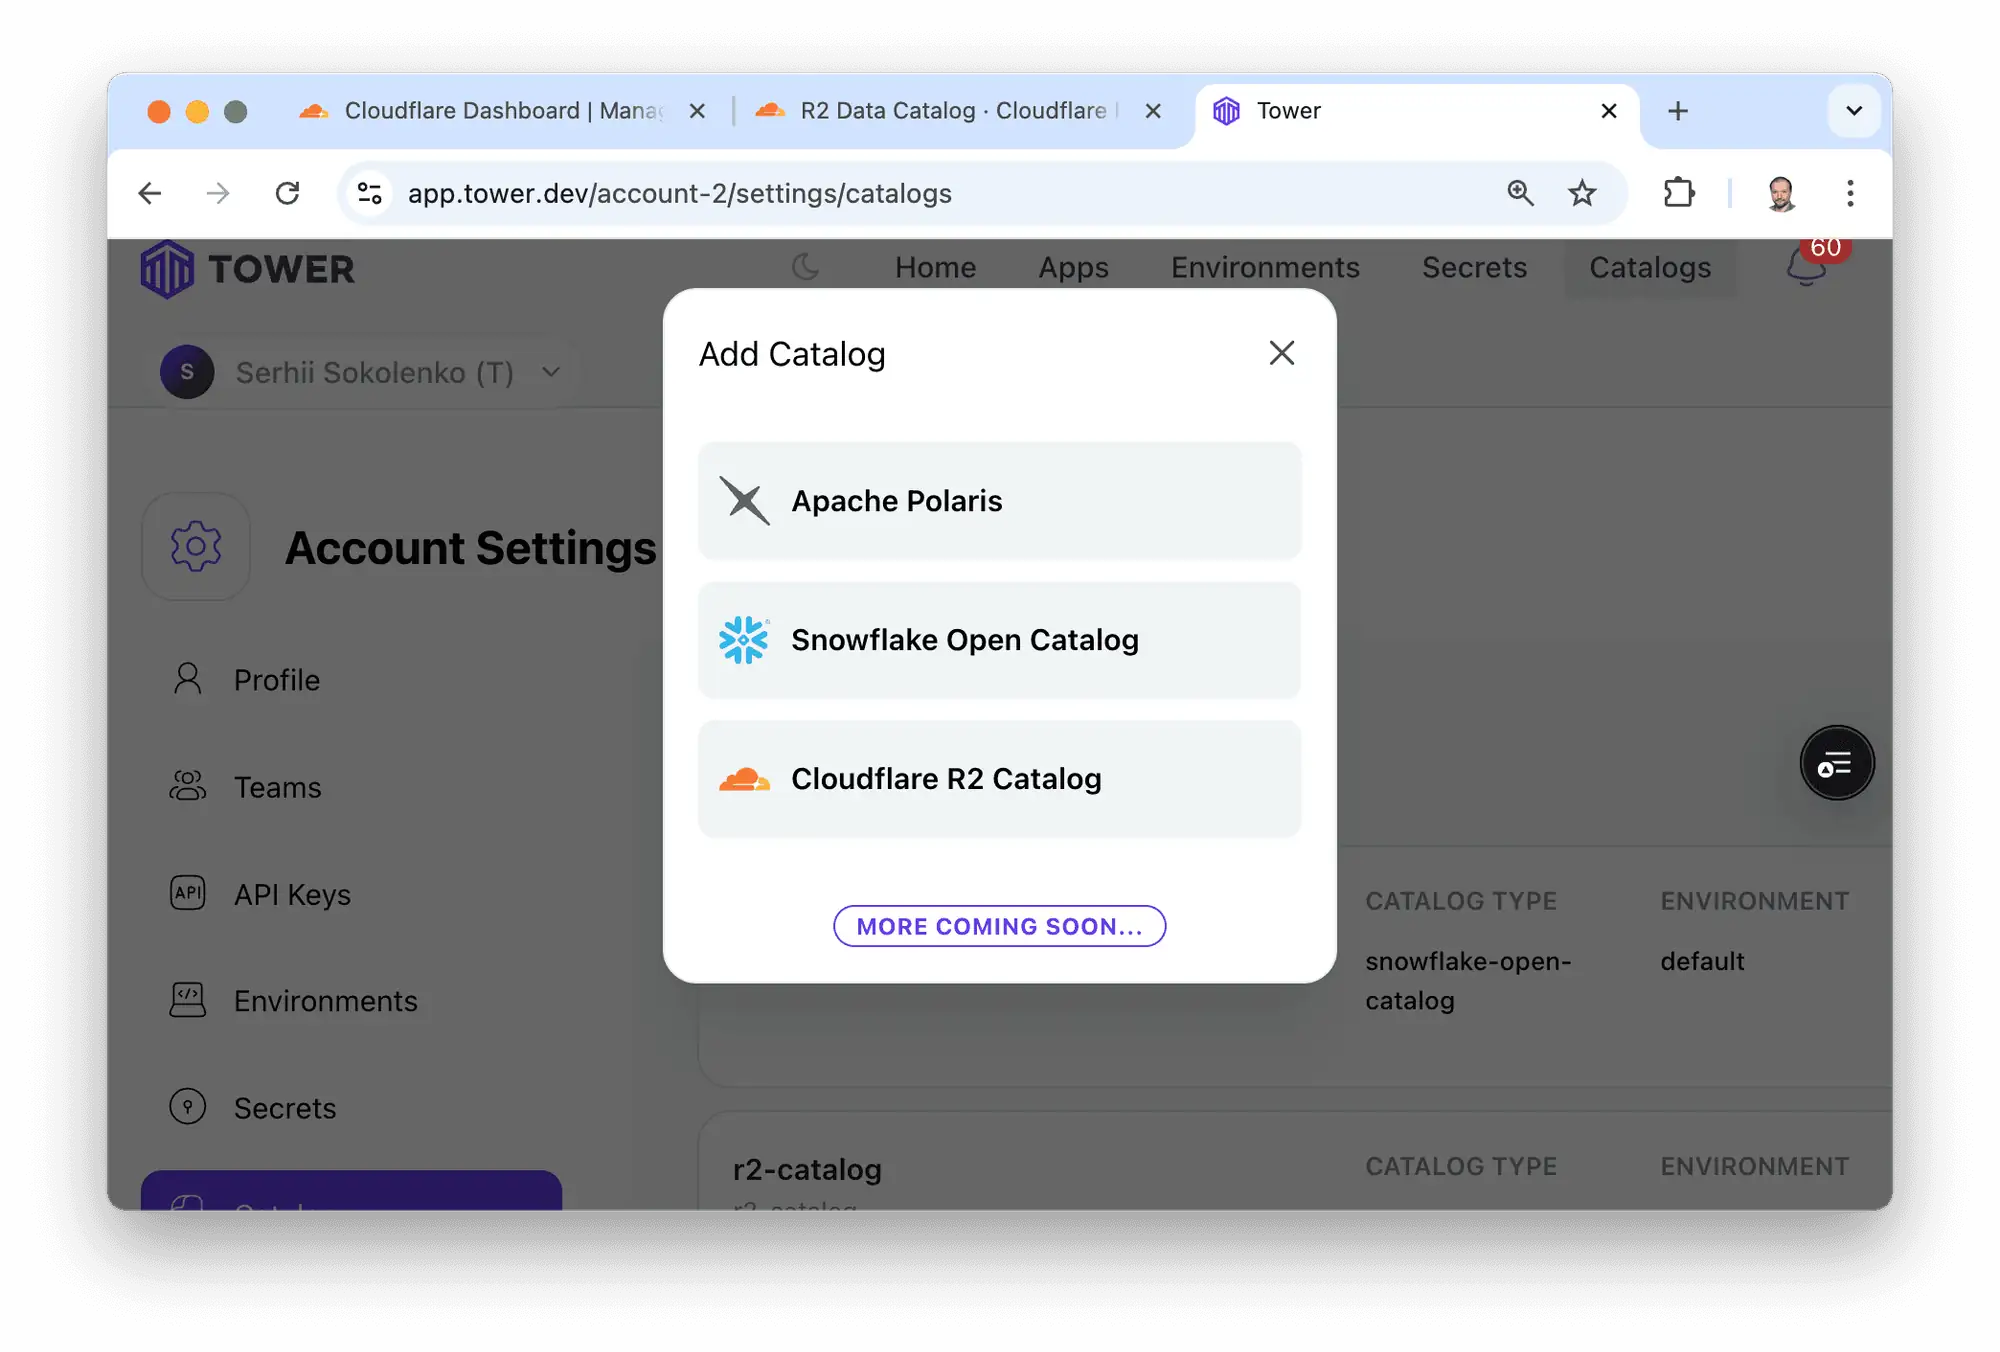Open Profile settings in sidebar
2000x1352 pixels.
click(276, 680)
